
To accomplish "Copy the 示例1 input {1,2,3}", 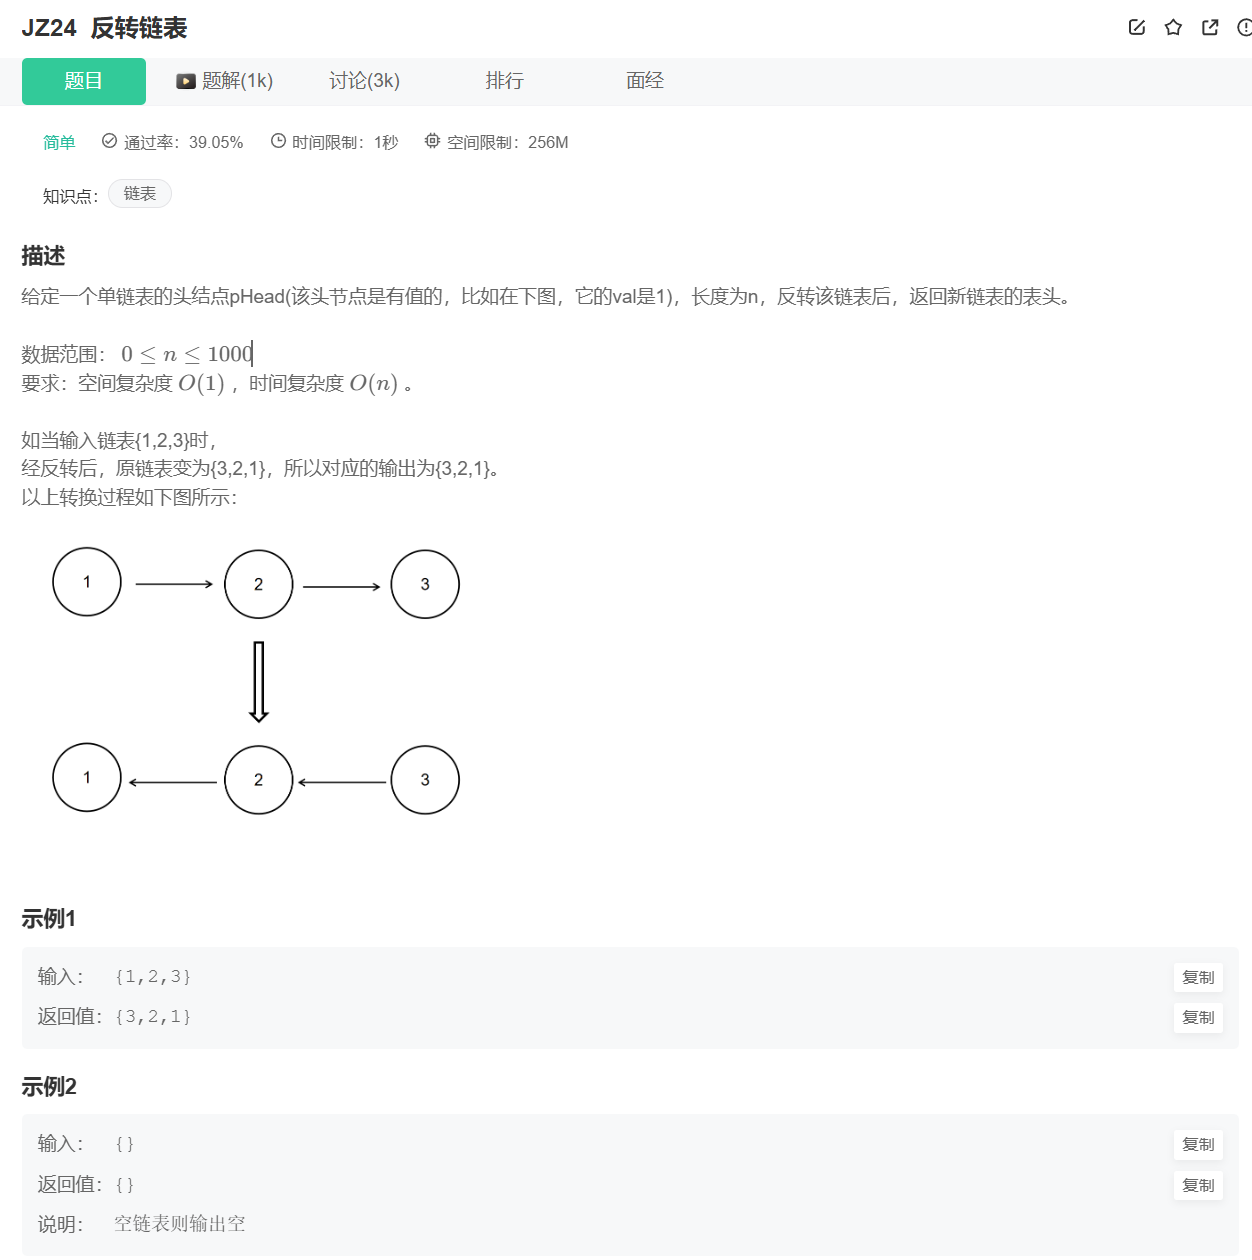I will [x=1198, y=977].
